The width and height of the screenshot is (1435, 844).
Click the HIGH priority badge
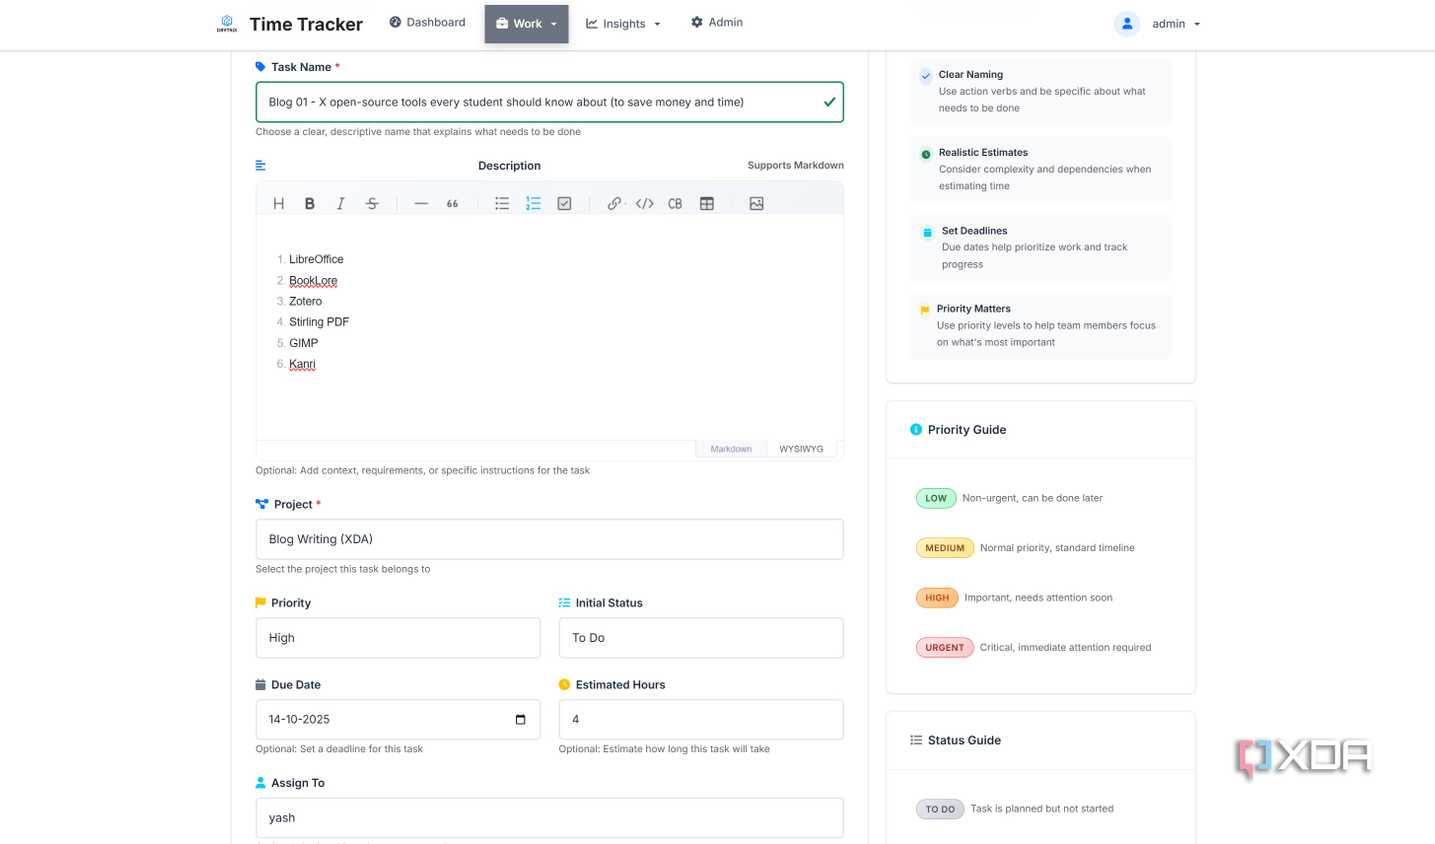click(x=937, y=598)
